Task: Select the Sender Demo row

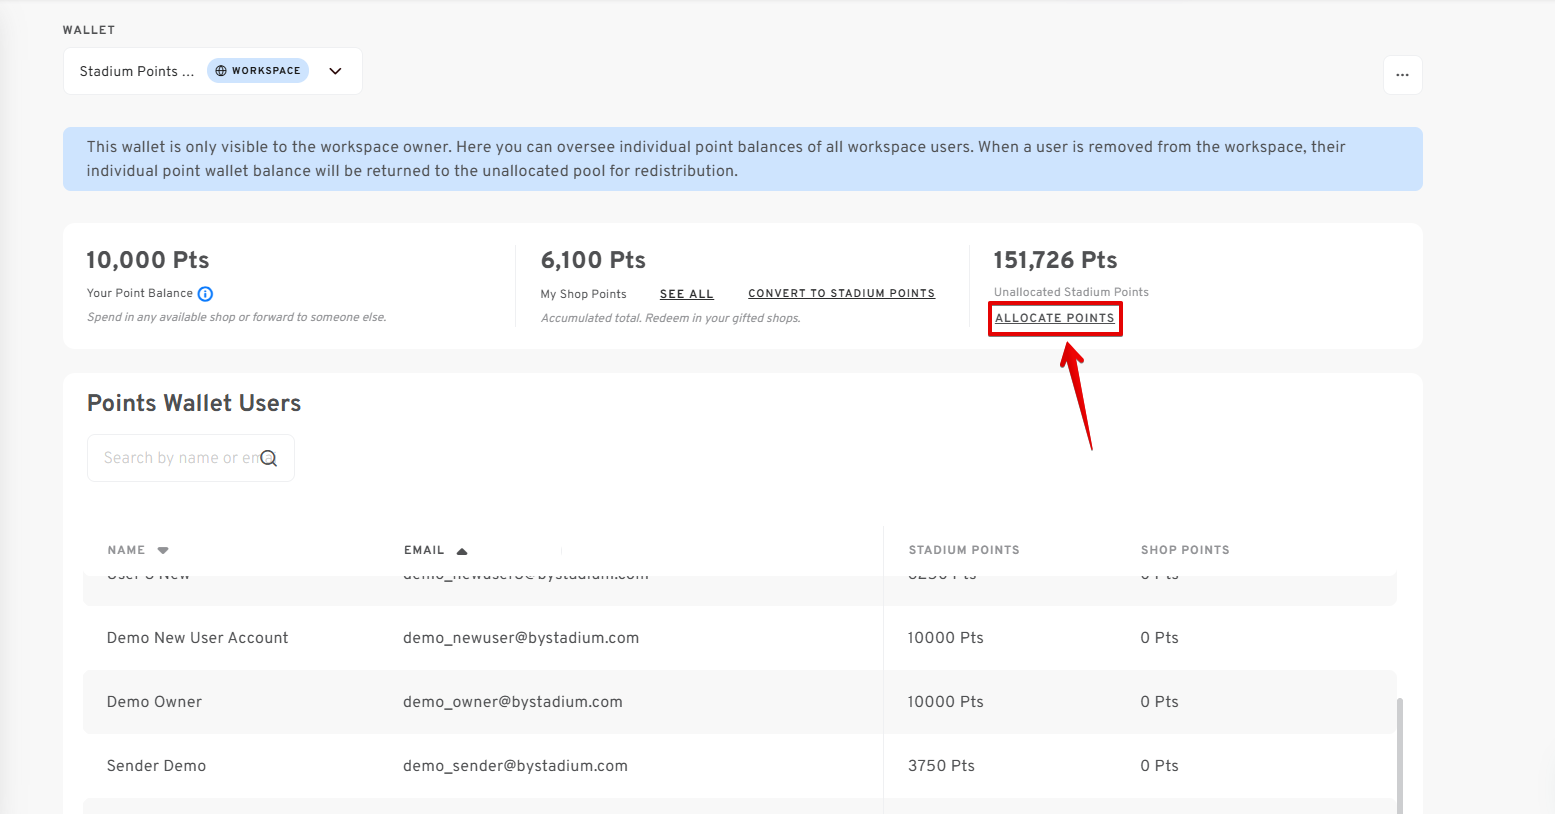Action: pos(740,766)
